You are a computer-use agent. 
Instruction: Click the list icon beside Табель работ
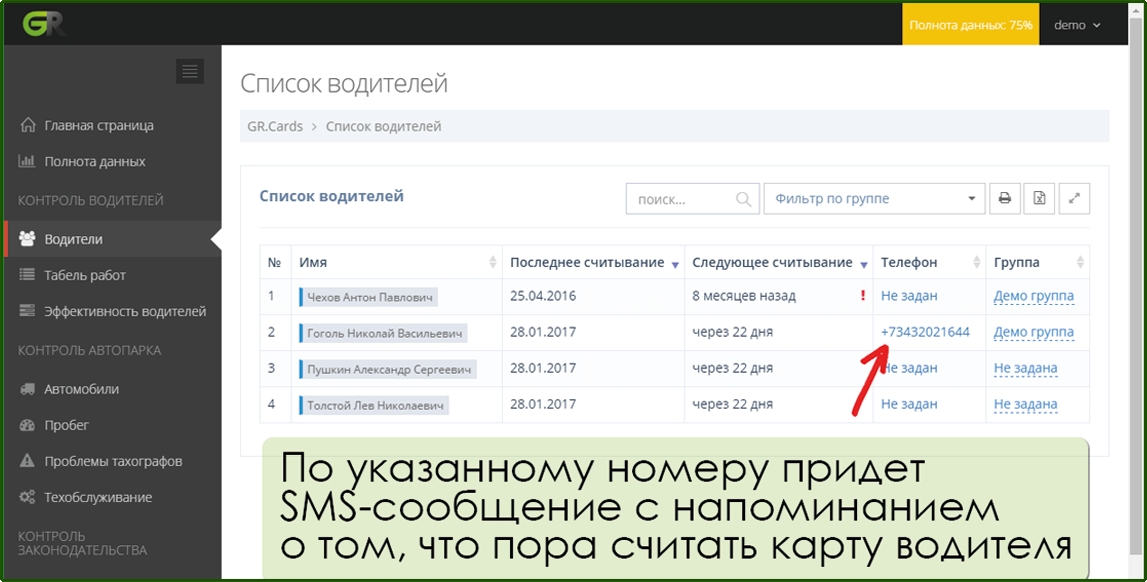tap(27, 275)
